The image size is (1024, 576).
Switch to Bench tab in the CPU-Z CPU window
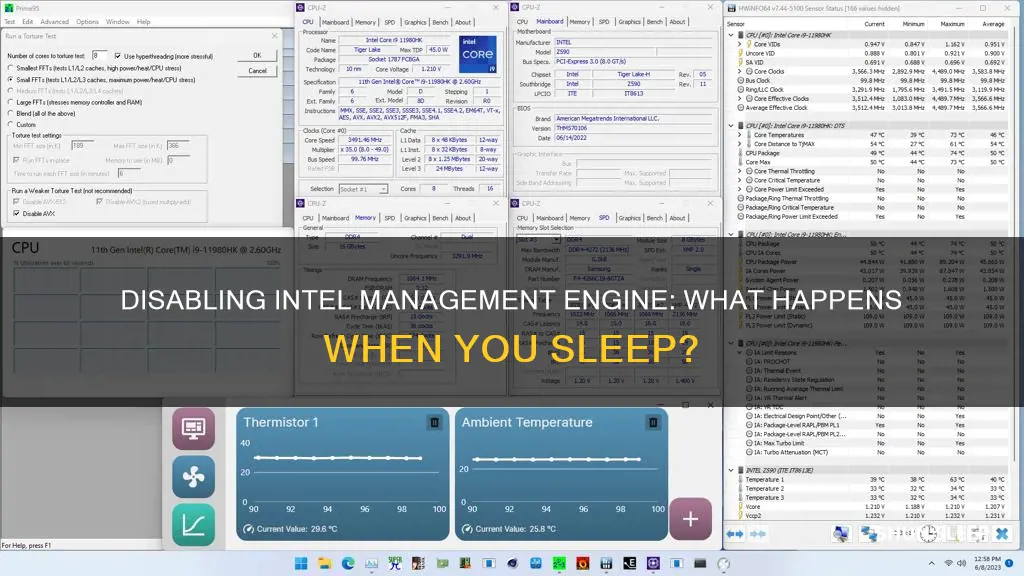[441, 22]
